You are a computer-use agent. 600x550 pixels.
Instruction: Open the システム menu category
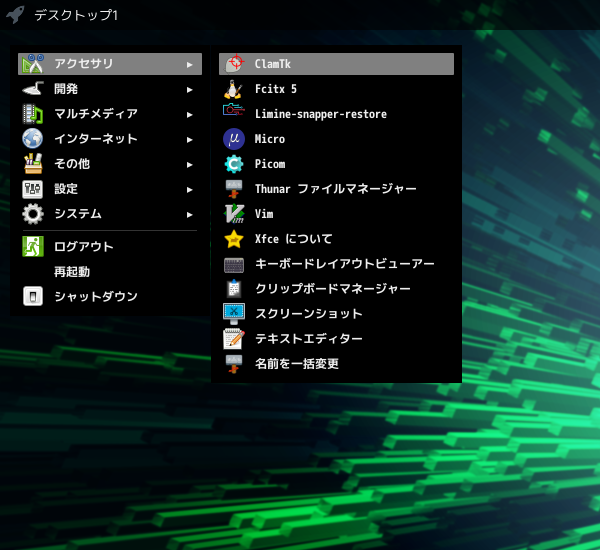110,214
